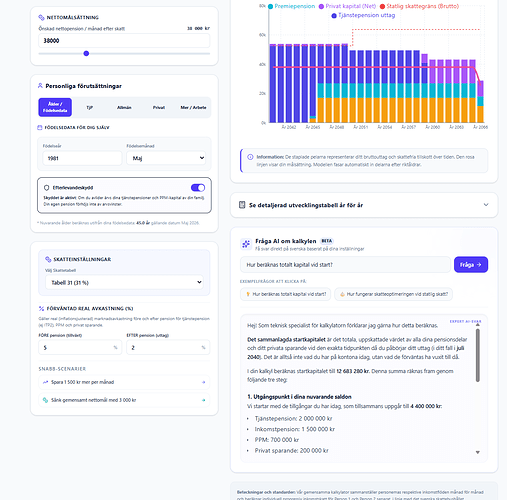Hide Privat kapital (Net) series in legend
This screenshot has width=507, height=500.
coord(347,6)
